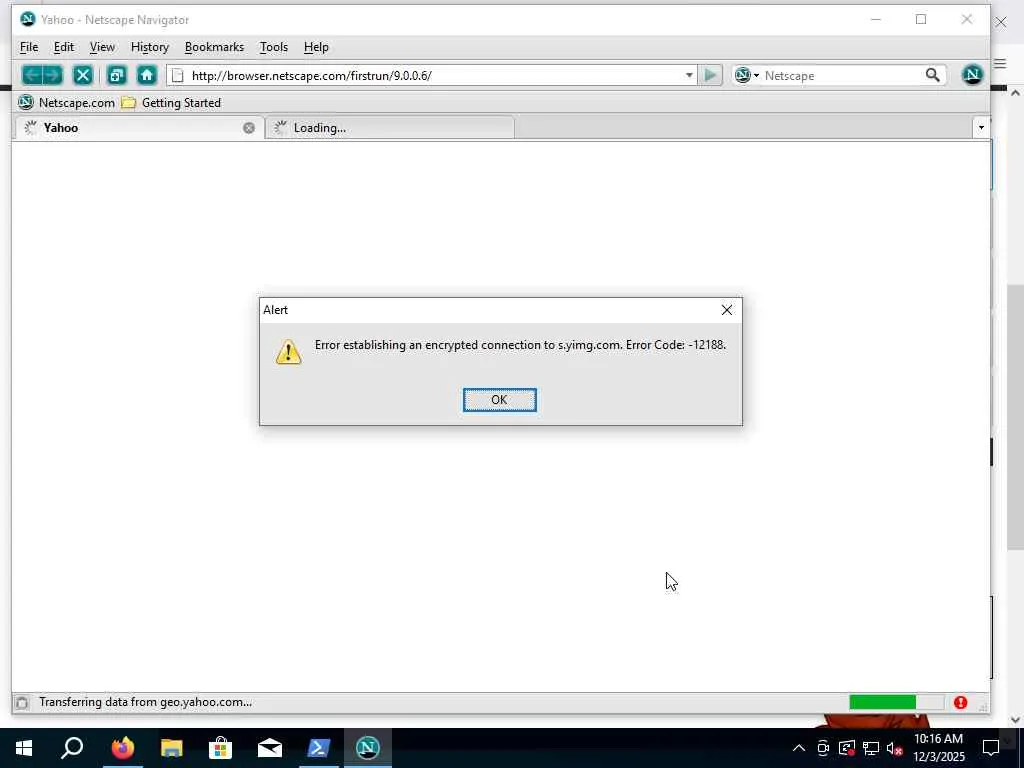Screen dimensions: 1024x768
Task: Click the status bar left corner icon
Action: (22, 703)
